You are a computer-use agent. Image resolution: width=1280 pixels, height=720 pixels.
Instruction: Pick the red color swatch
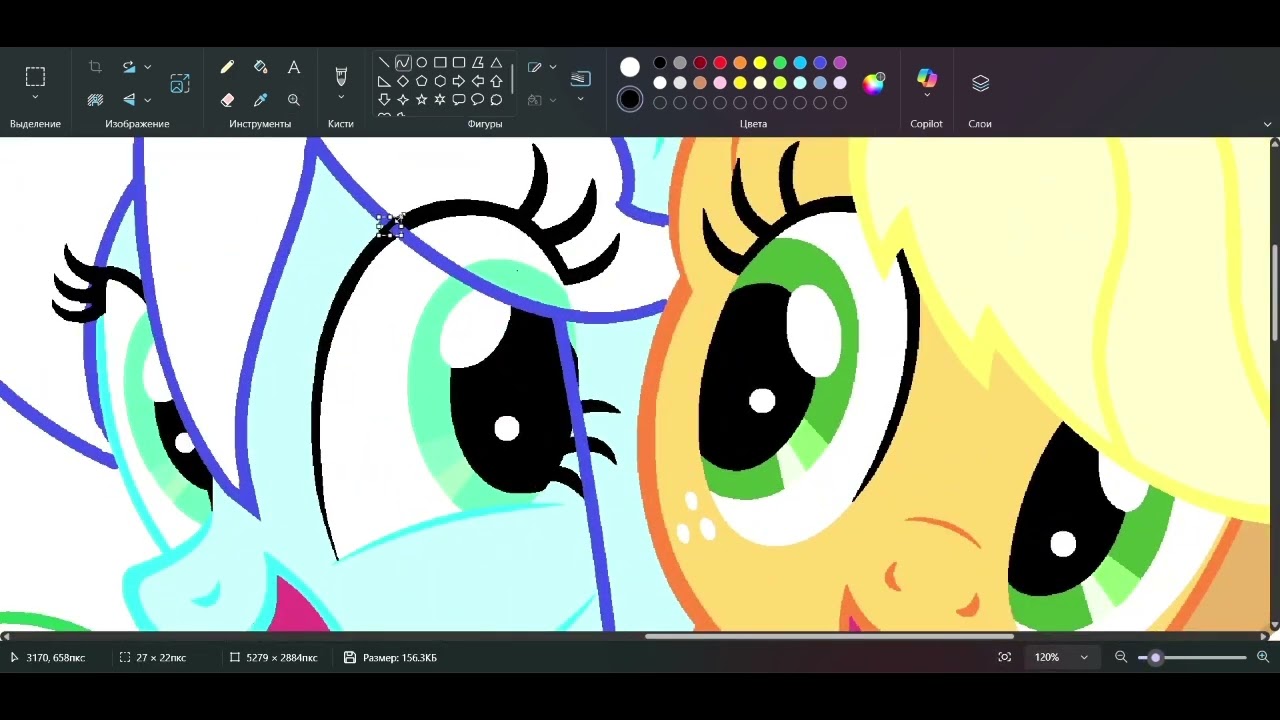pyautogui.click(x=720, y=63)
